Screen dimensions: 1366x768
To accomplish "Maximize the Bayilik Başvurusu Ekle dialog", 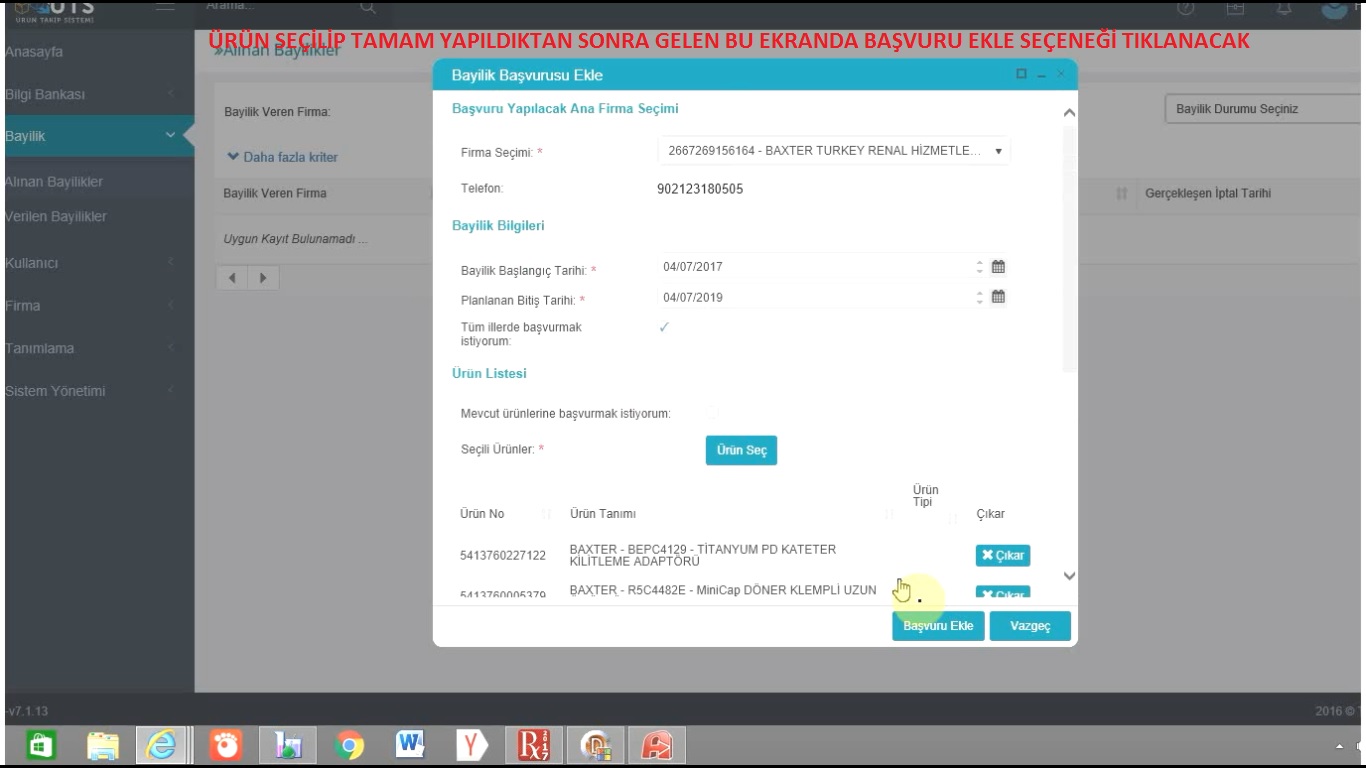I will (x=1021, y=74).
